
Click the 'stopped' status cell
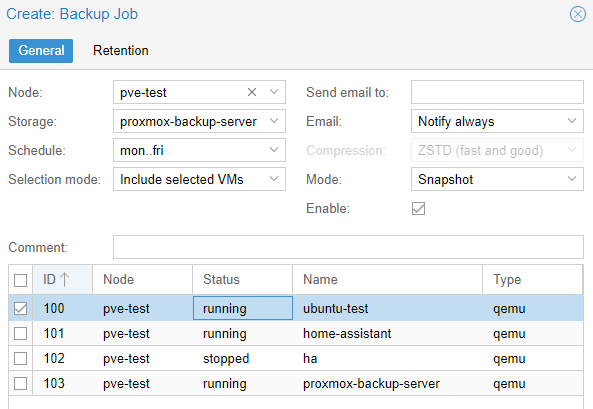242,358
